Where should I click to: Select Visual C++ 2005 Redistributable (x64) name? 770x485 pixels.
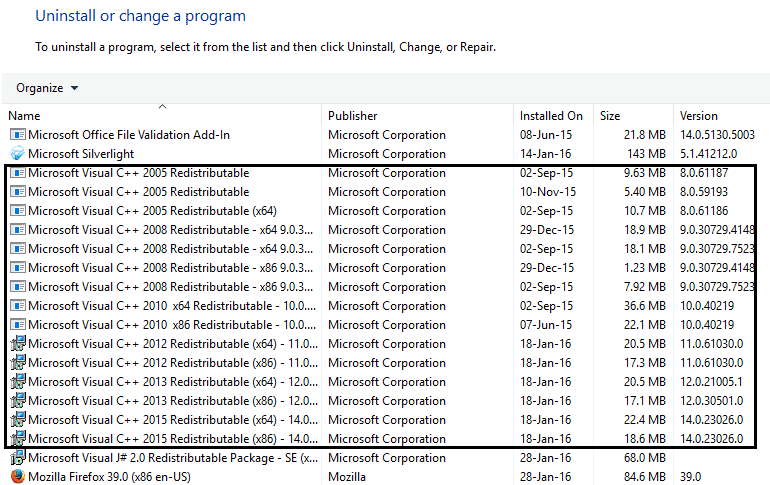click(x=152, y=211)
